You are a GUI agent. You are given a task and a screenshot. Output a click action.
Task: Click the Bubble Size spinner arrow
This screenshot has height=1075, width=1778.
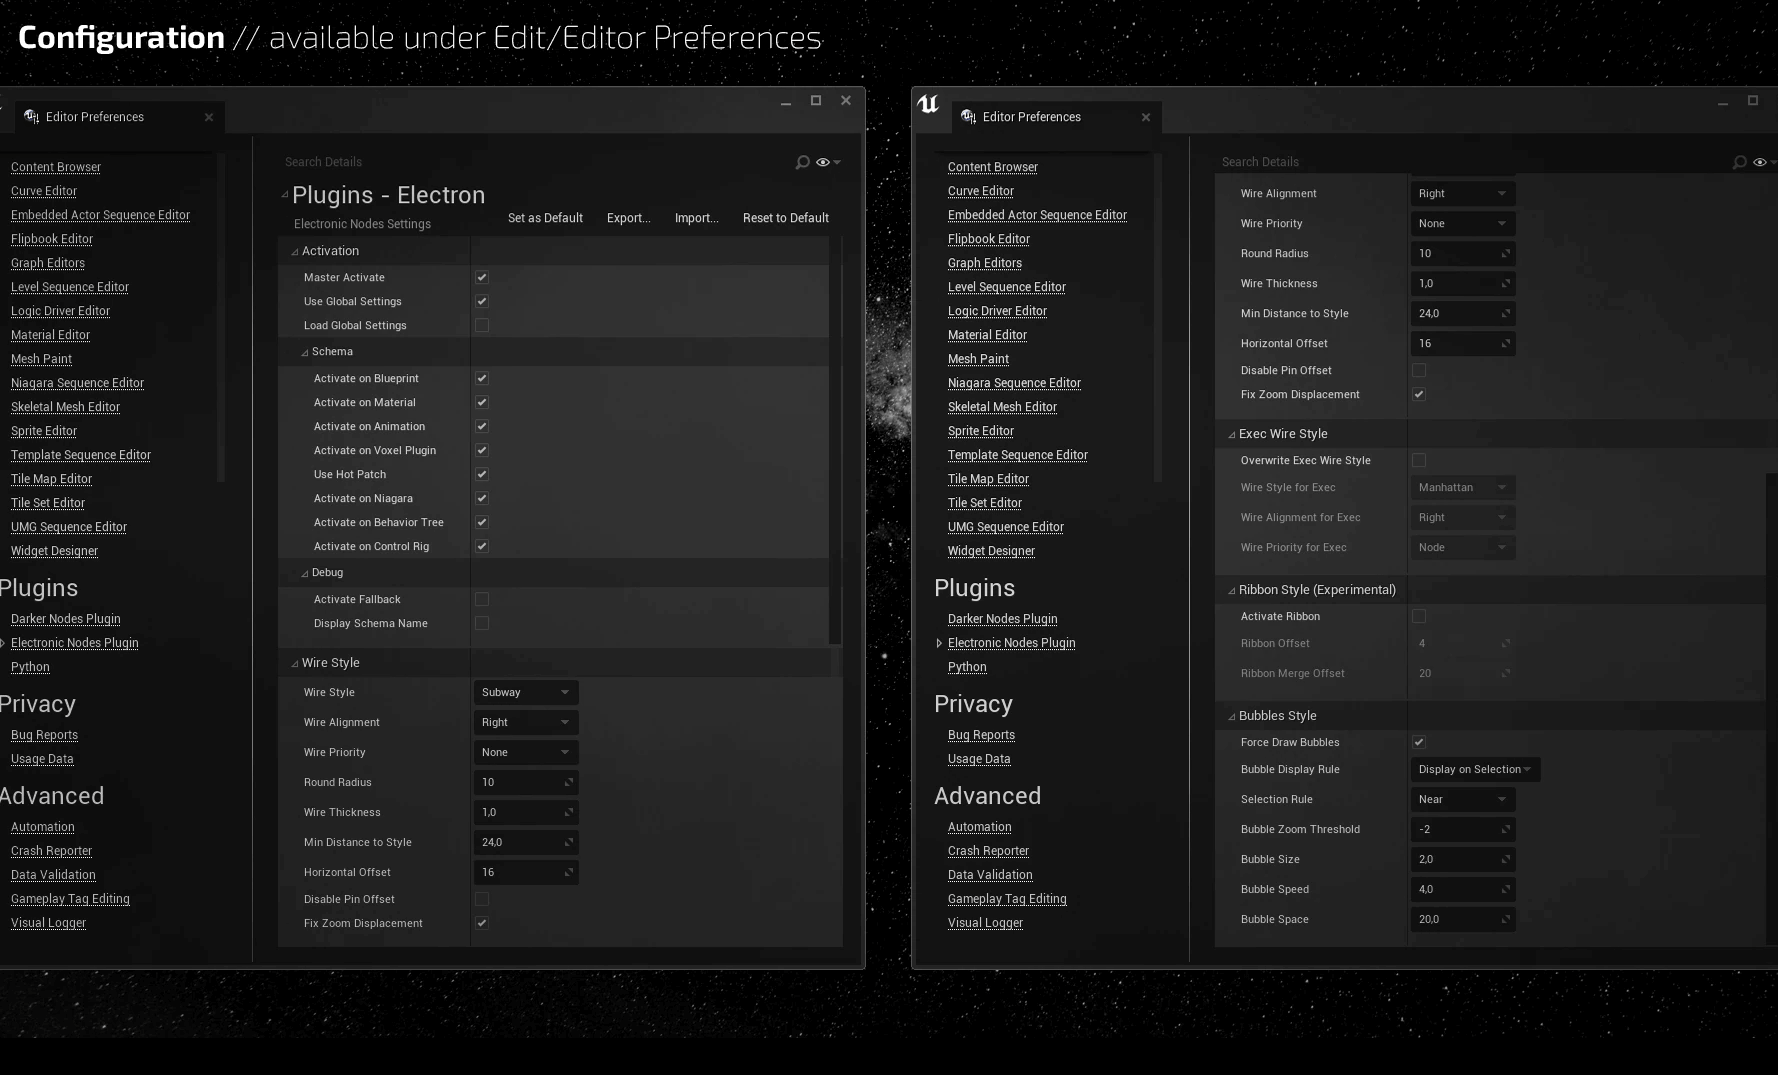[1506, 859]
